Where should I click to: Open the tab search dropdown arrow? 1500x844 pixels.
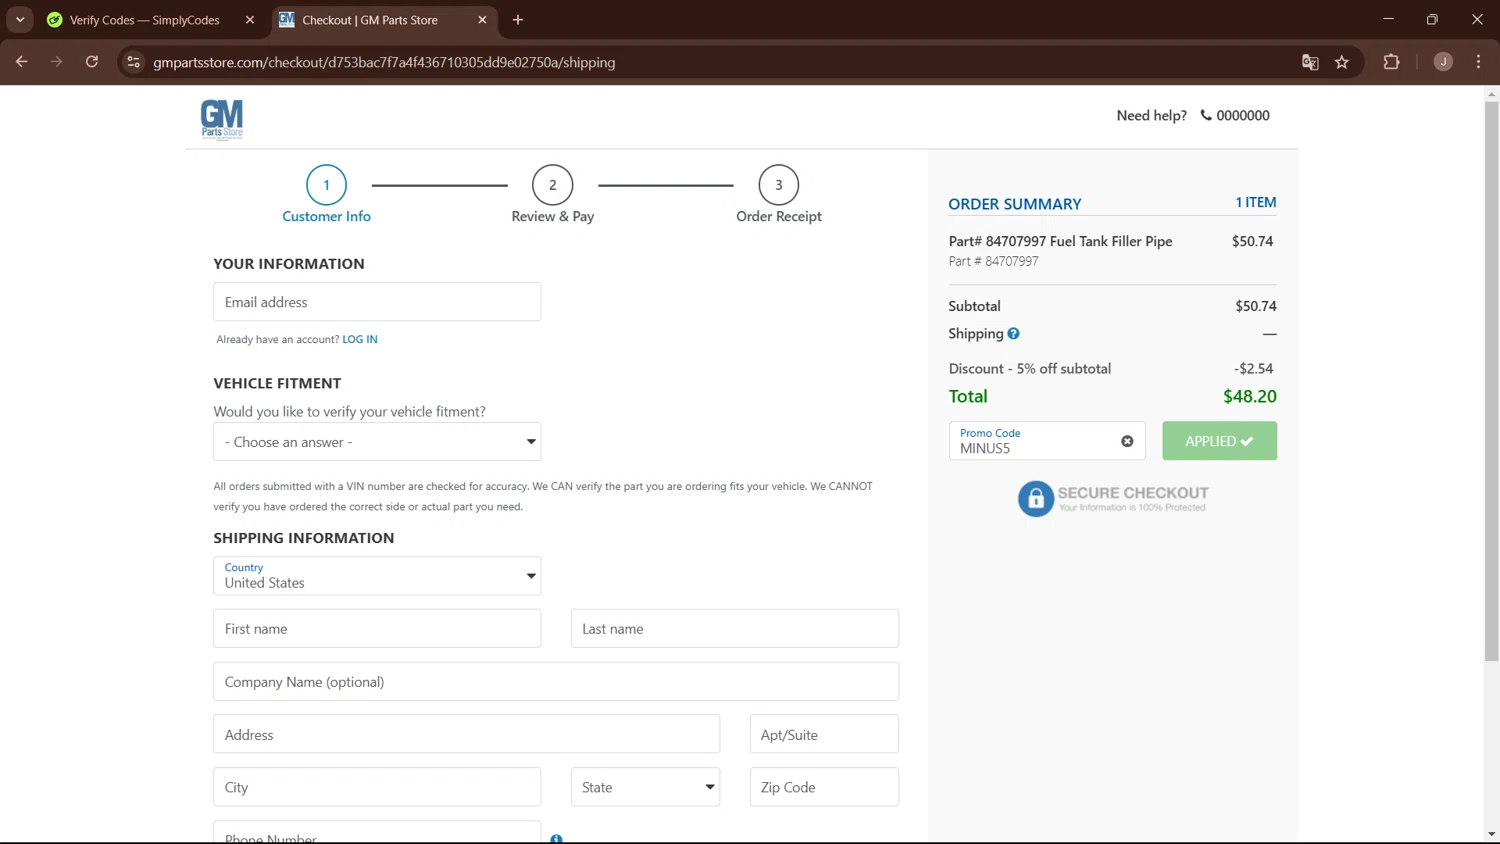20,20
